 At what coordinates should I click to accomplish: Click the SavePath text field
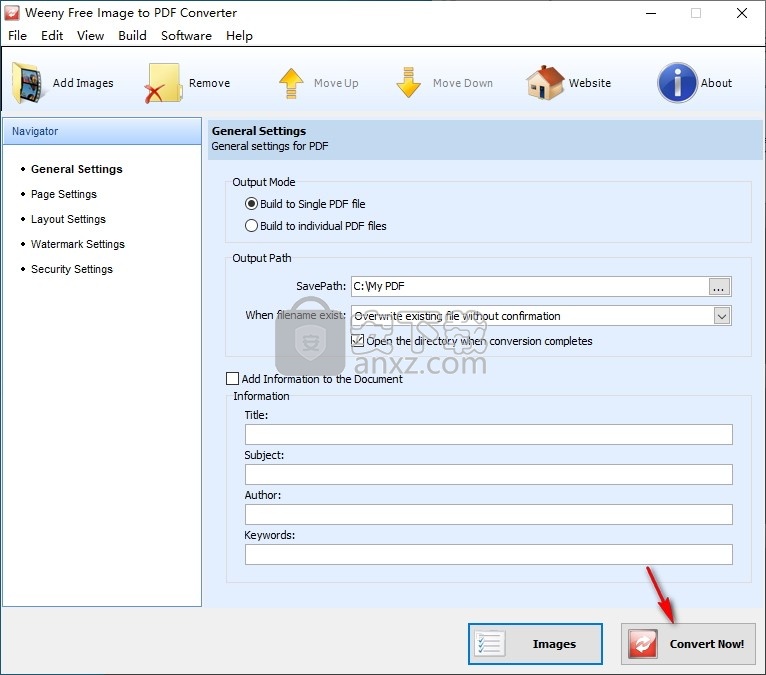(x=530, y=287)
